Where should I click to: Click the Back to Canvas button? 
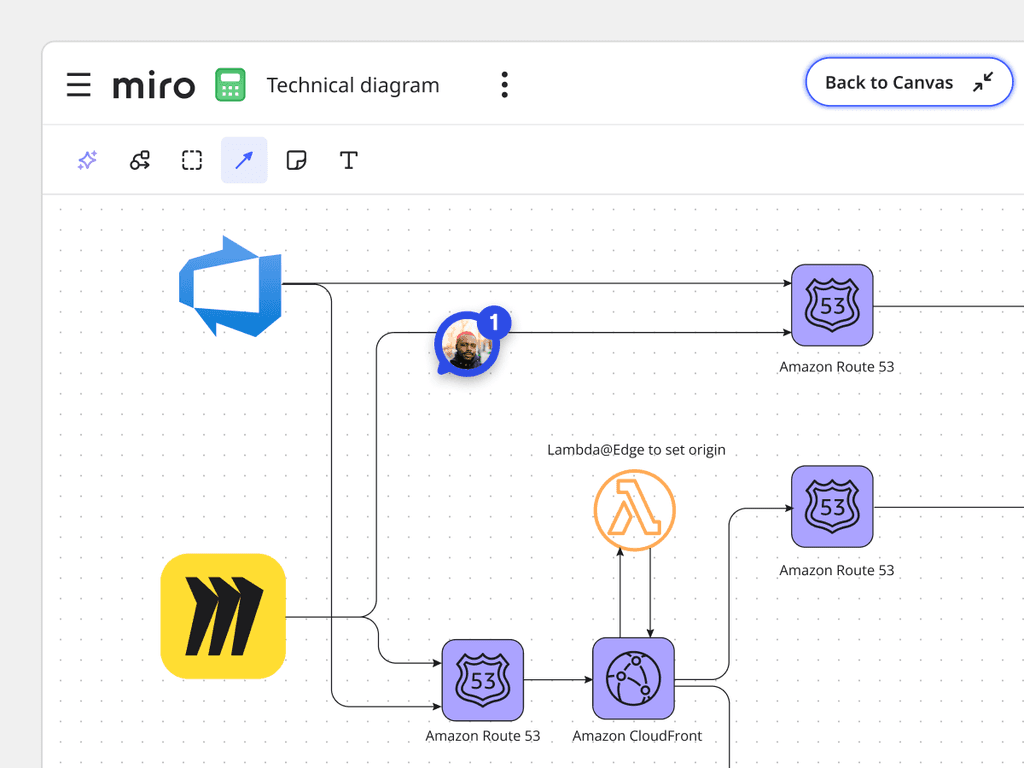point(908,82)
